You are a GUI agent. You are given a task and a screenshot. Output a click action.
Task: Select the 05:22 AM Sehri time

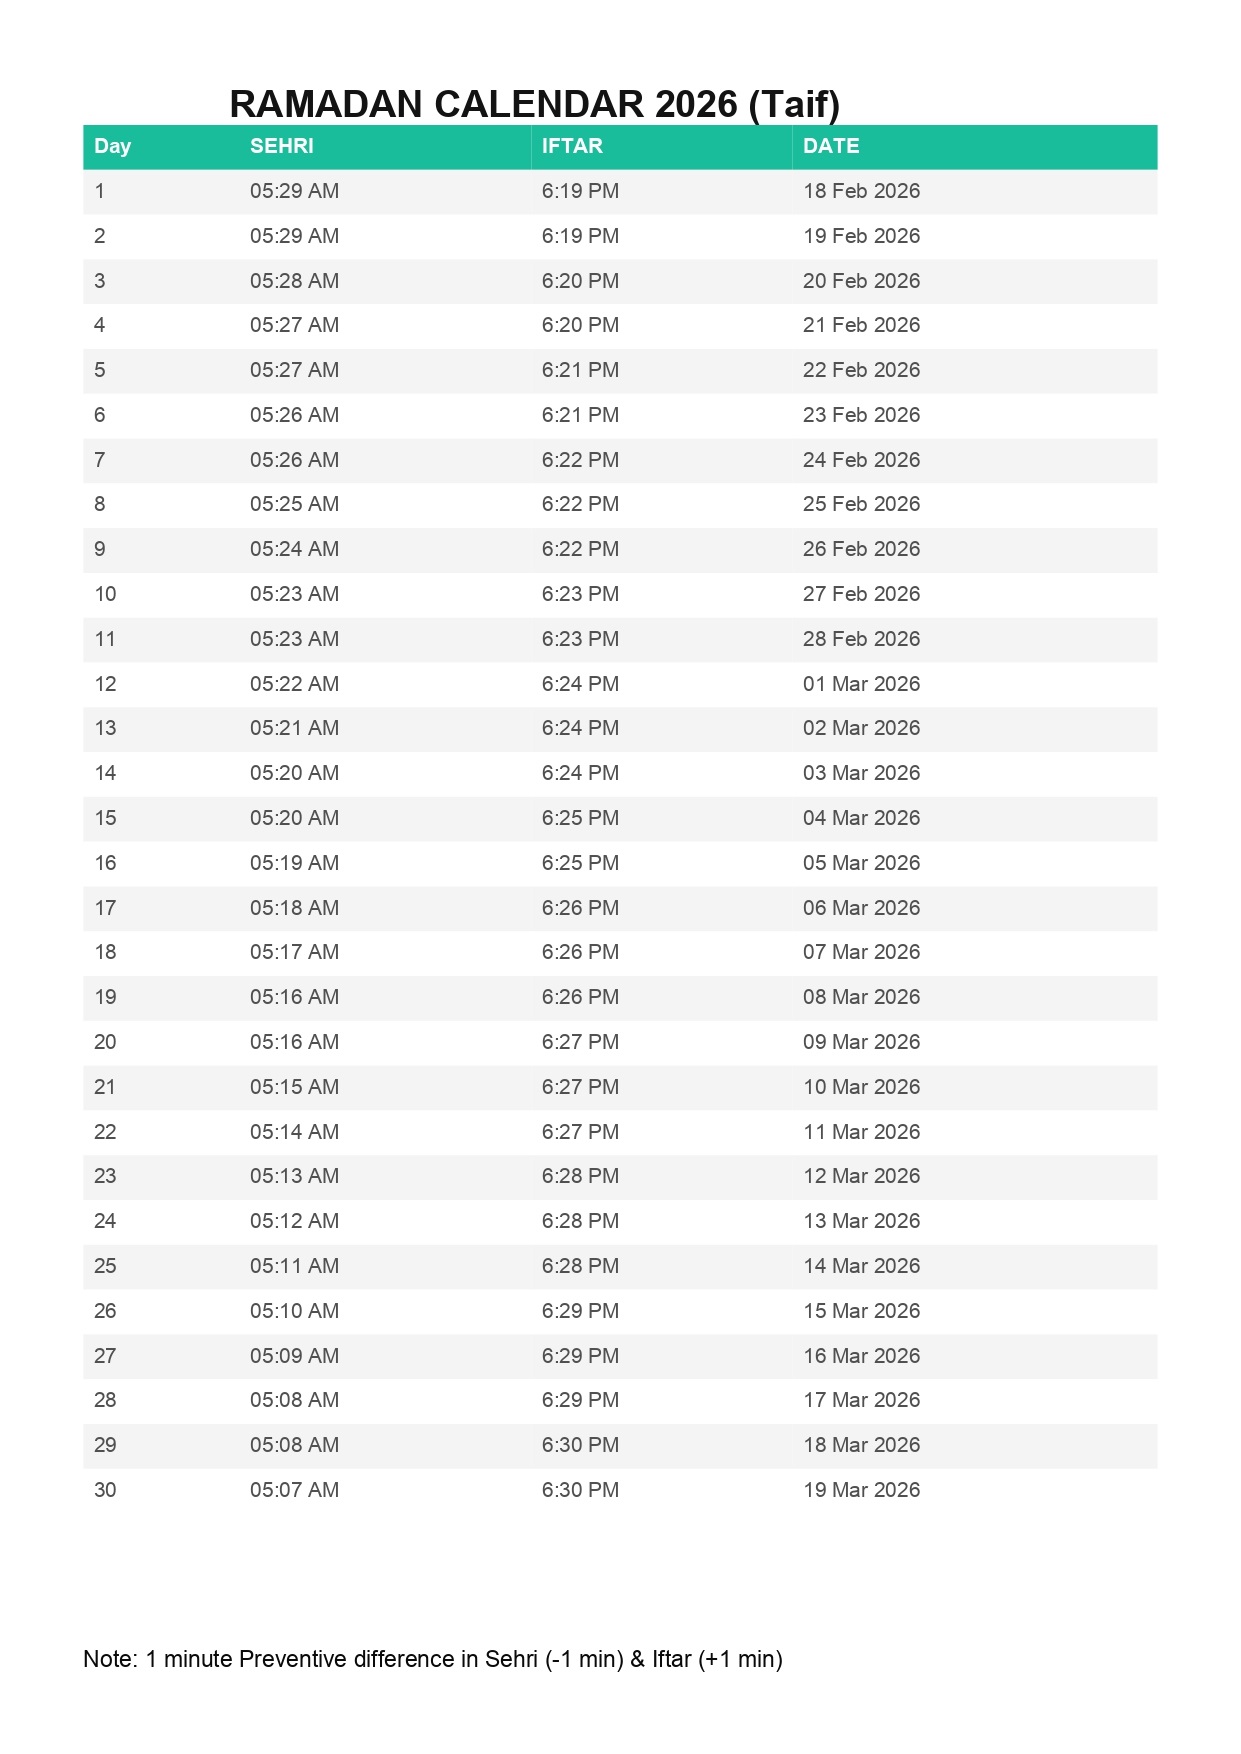coord(294,684)
